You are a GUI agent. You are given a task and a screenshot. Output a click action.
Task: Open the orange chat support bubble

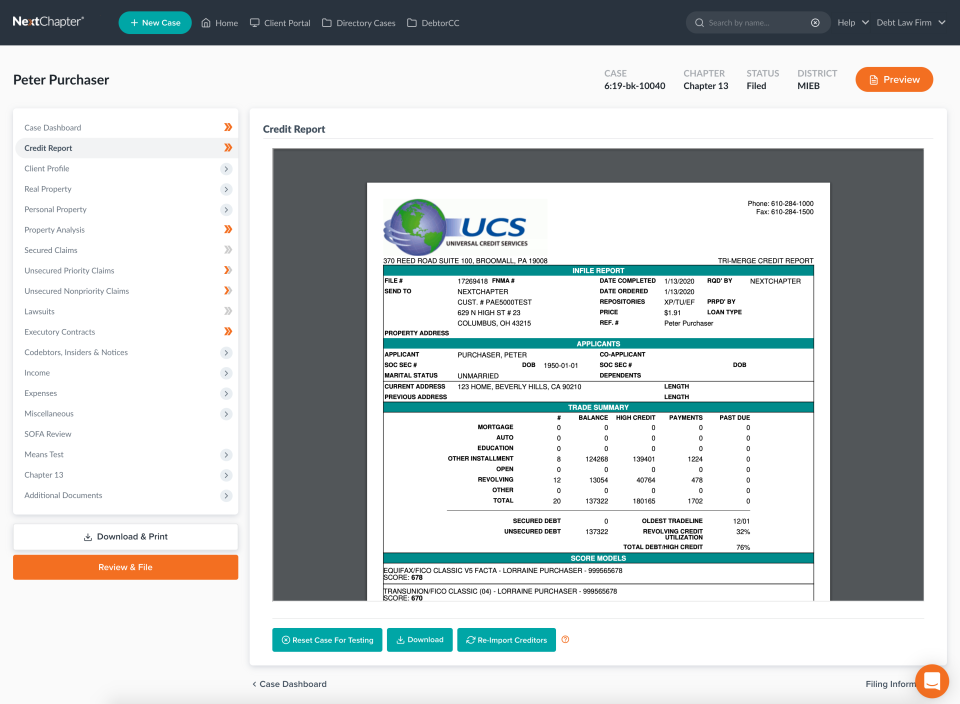point(931,681)
